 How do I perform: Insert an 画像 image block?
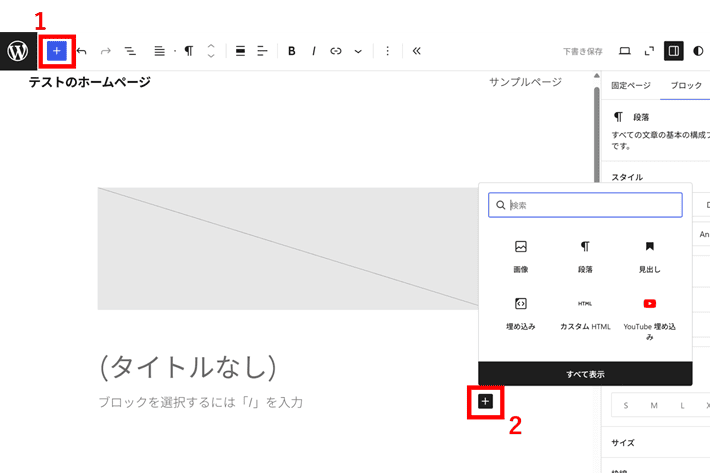(521, 257)
